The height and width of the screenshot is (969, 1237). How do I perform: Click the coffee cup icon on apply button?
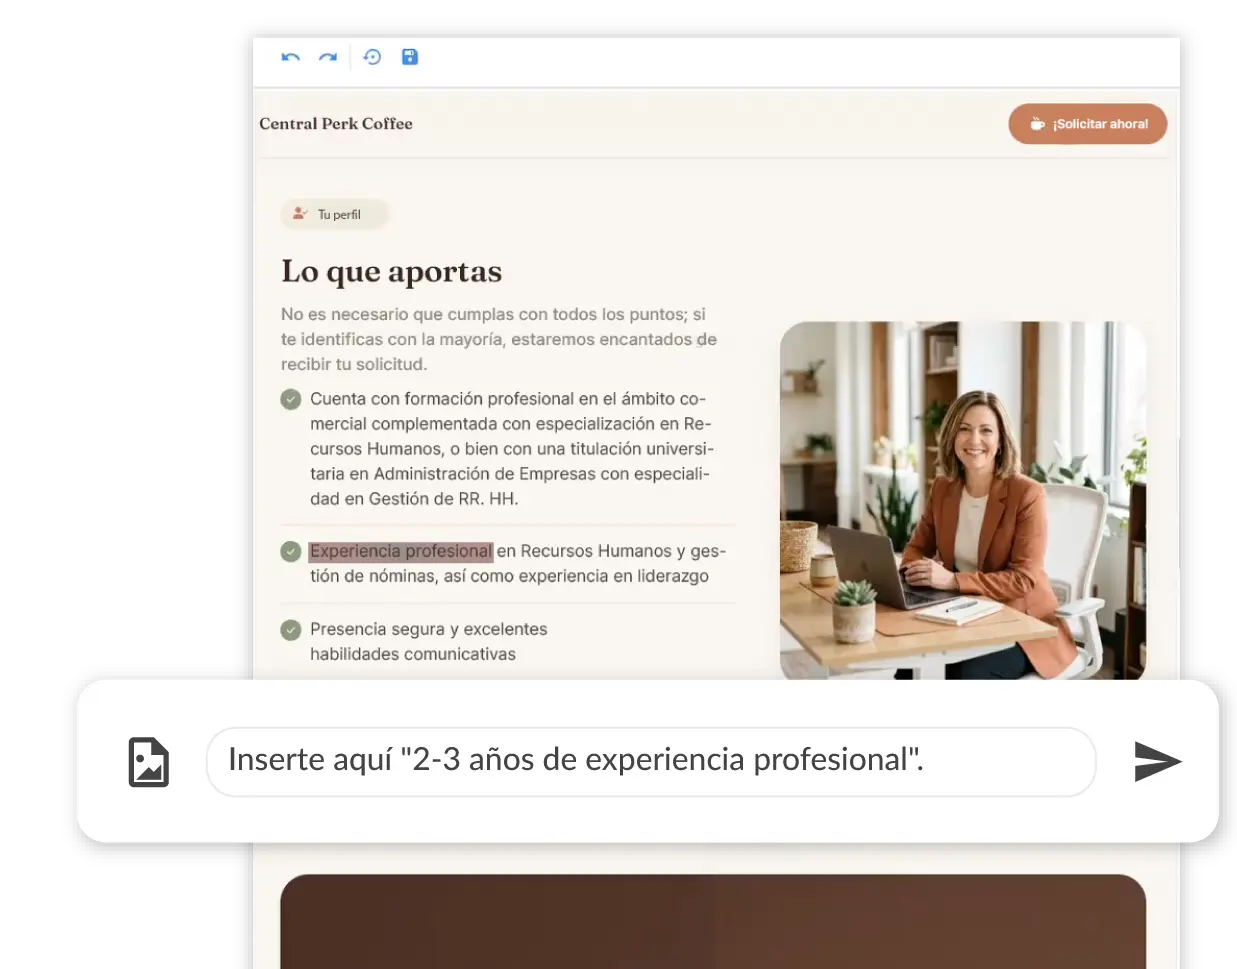coord(1037,124)
